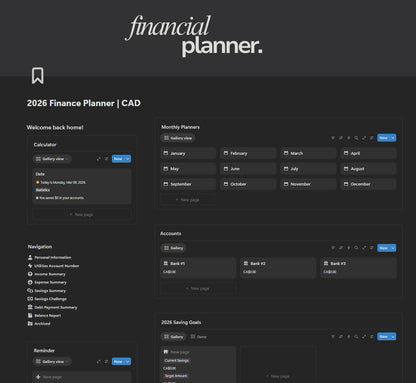Open Calculator Date card

(x=82, y=186)
